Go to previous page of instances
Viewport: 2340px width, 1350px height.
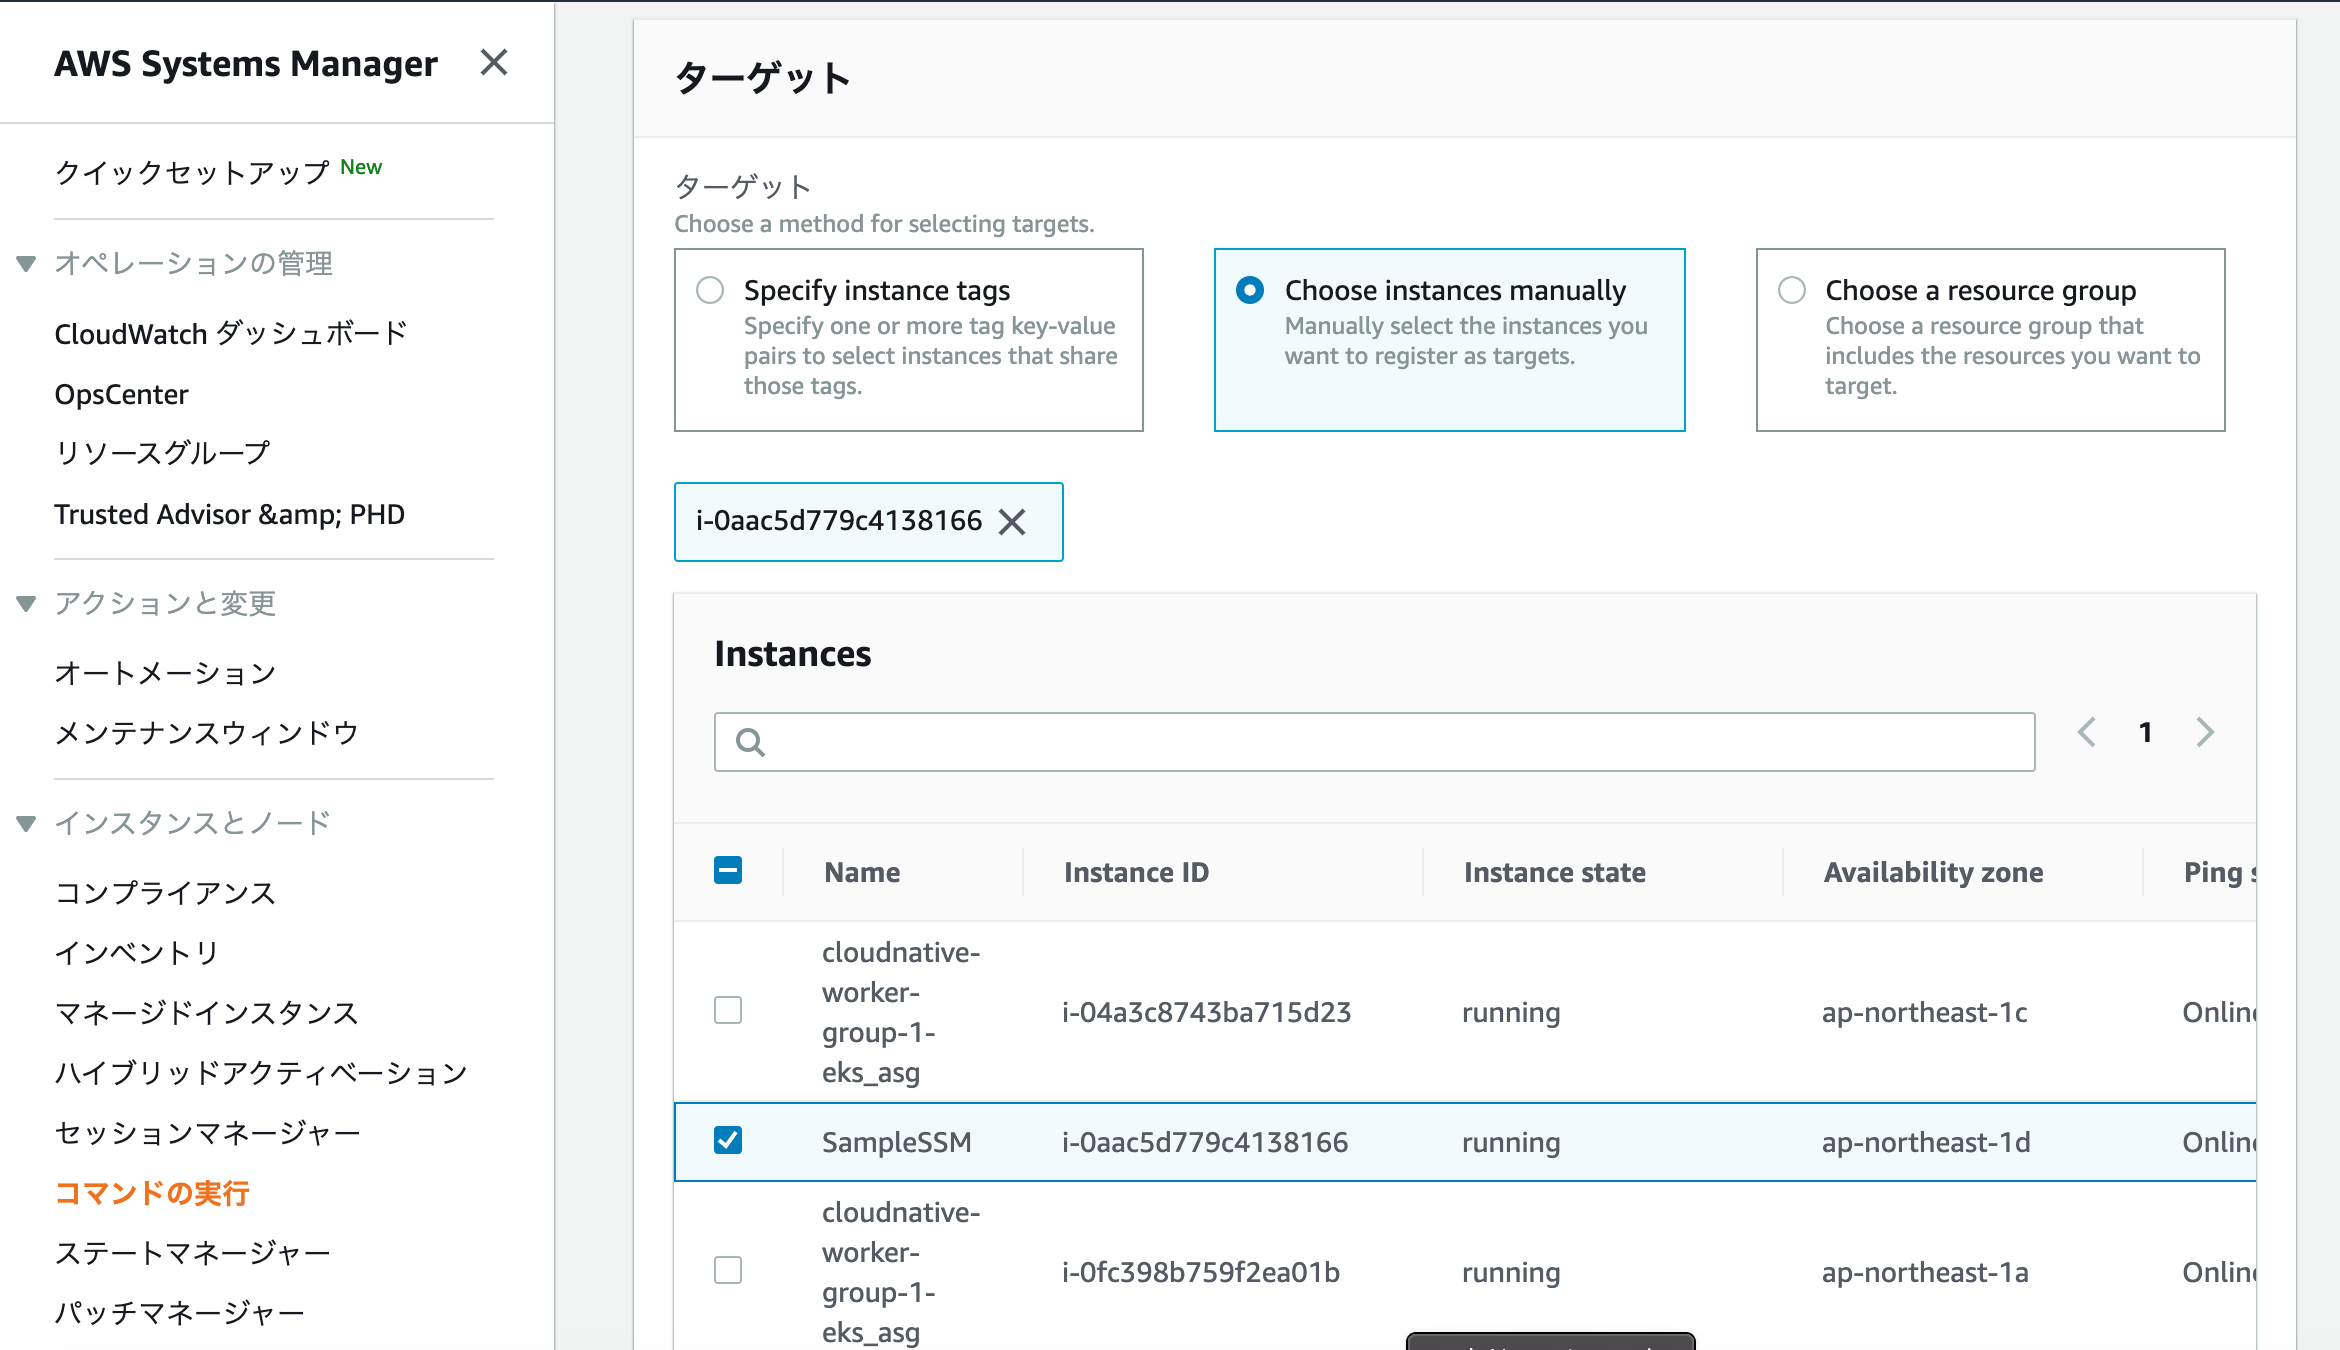click(2086, 732)
